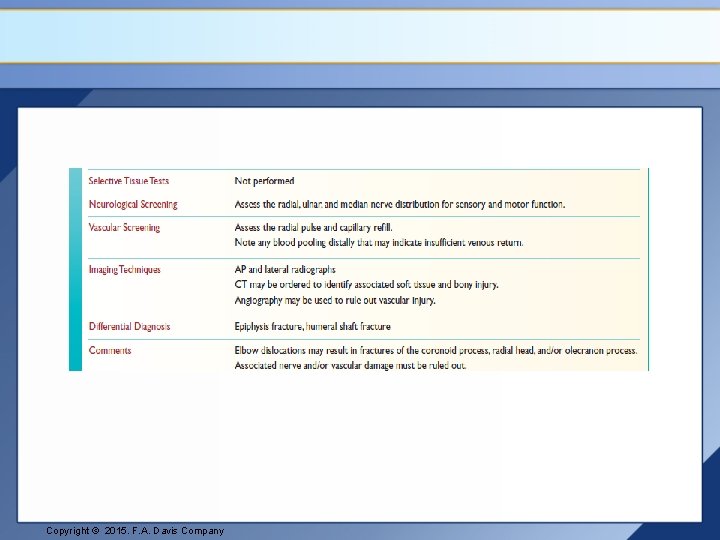720x540 pixels.
Task: Select the 'Vascular Screening' label
Action: pyautogui.click(x=124, y=228)
